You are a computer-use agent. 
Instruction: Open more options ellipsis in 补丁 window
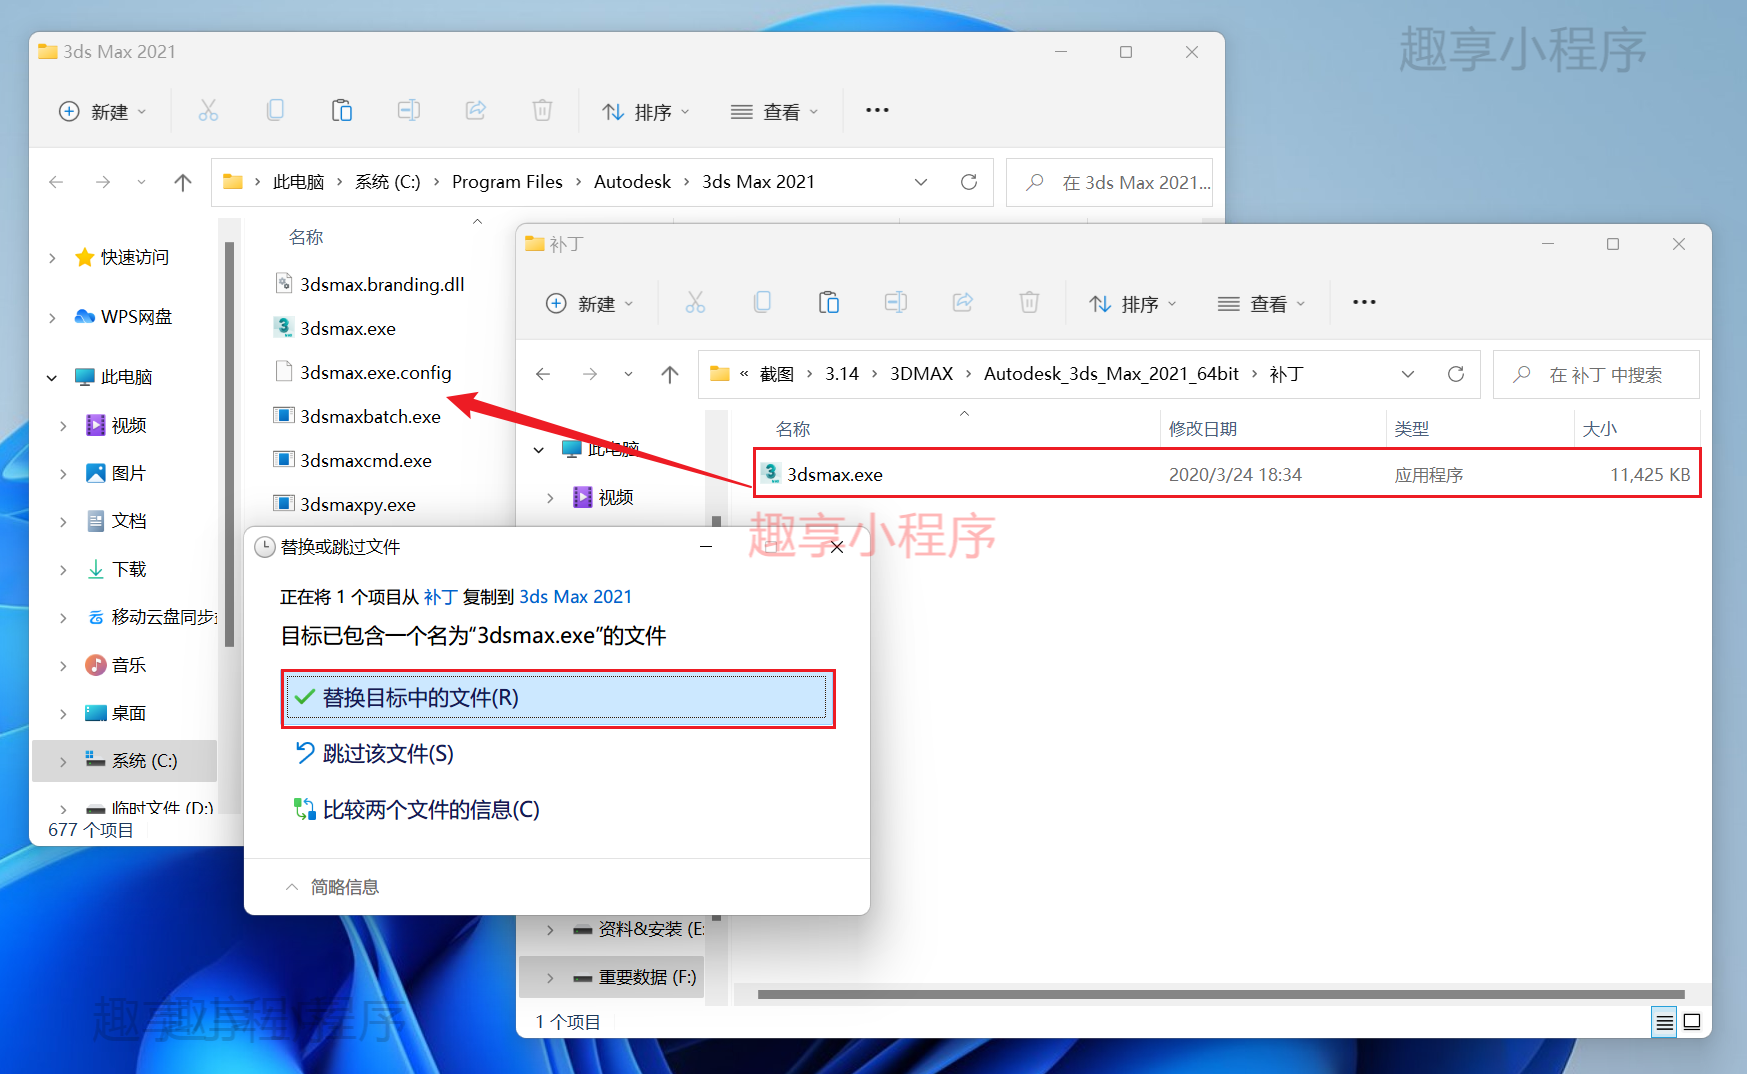coord(1364,302)
